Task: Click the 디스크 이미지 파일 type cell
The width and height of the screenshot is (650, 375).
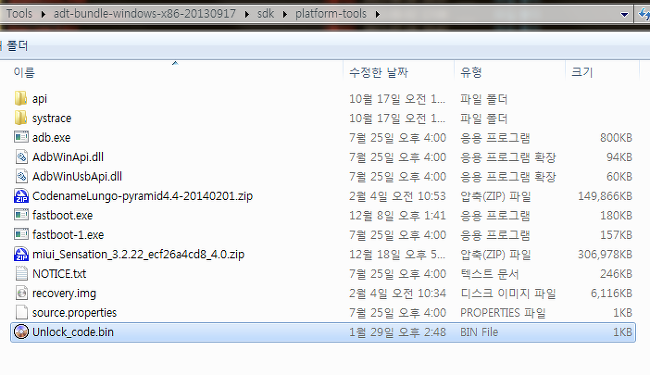Action: (x=508, y=293)
